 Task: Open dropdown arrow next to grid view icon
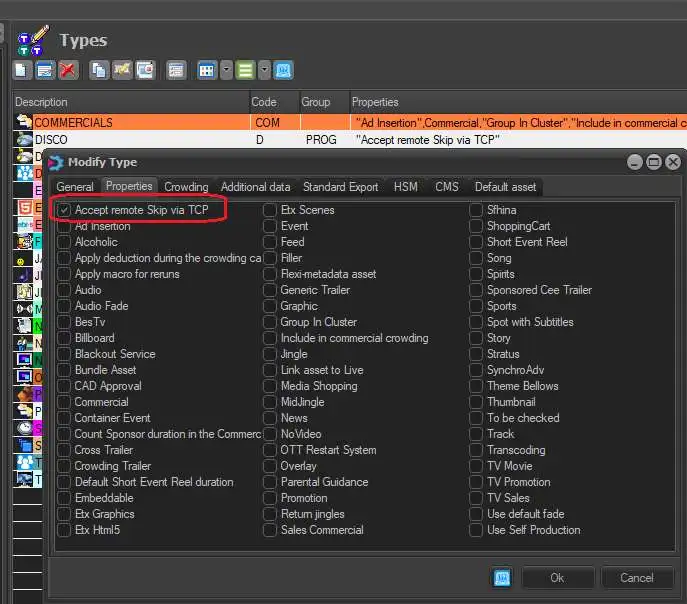[x=227, y=70]
